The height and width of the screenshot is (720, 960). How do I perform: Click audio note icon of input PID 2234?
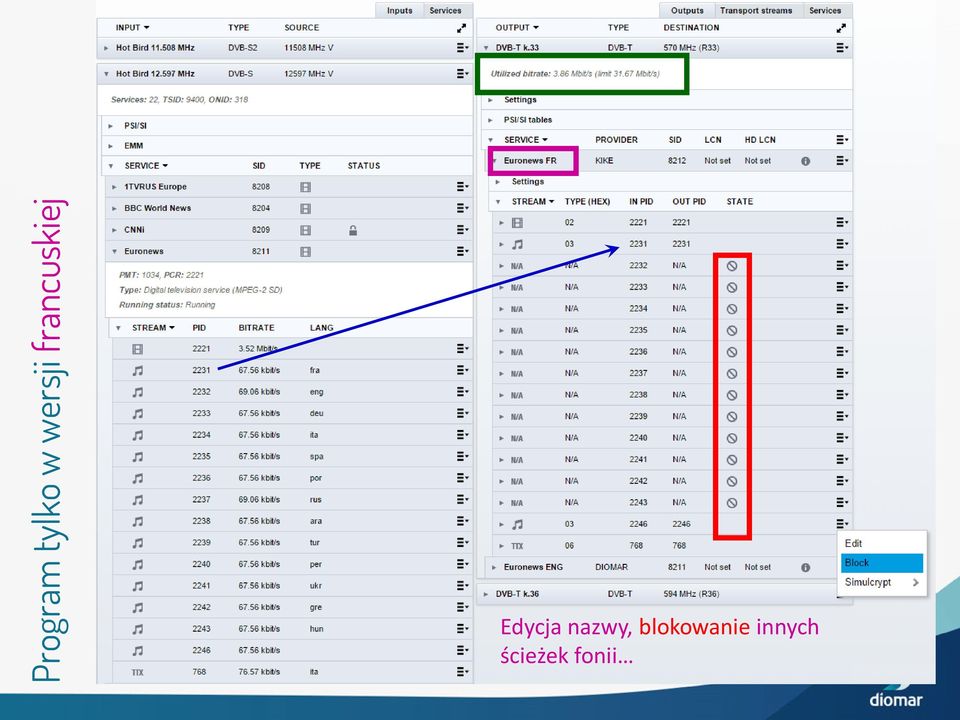138,435
